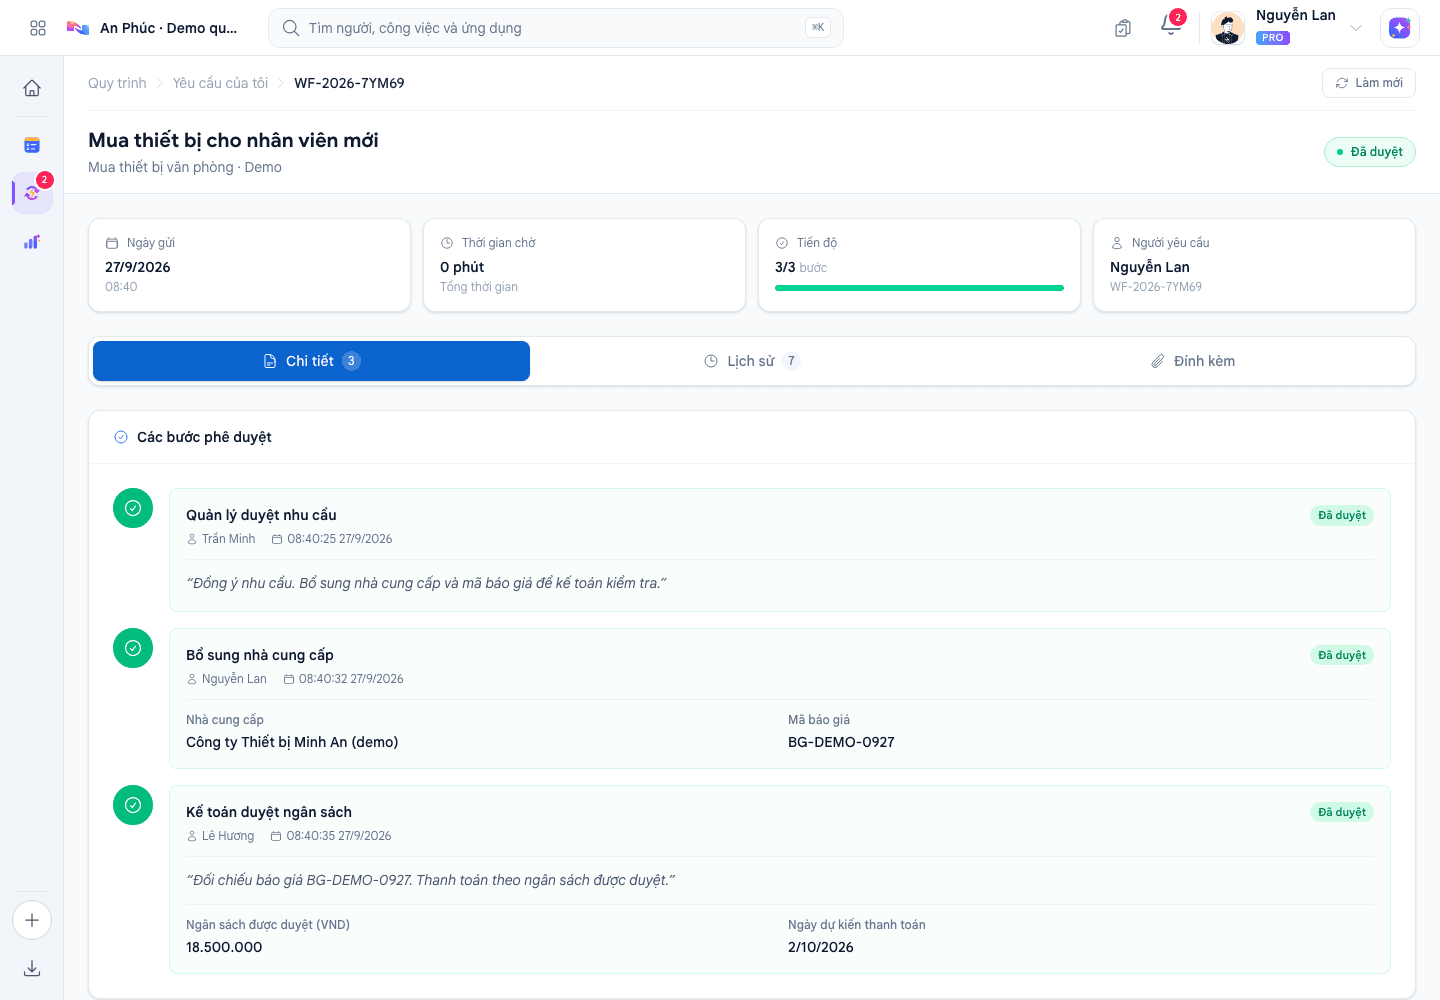This screenshot has width=1440, height=1000.
Task: Click budget value 18.500.000
Action: point(224,947)
